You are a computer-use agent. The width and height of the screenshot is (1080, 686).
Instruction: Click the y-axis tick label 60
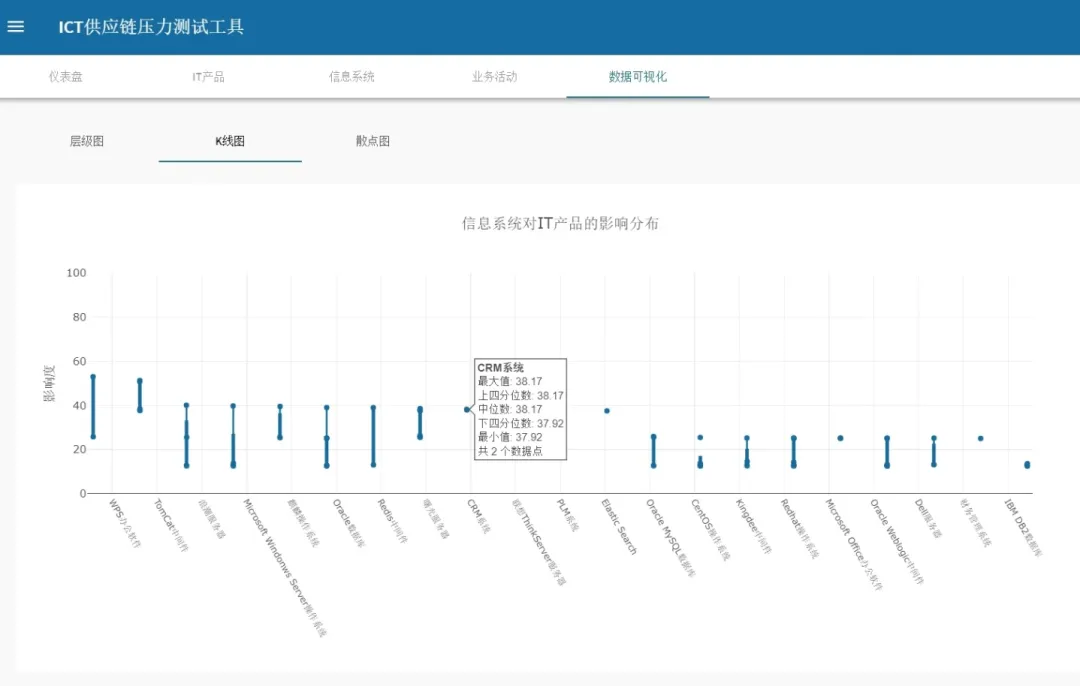click(79, 361)
